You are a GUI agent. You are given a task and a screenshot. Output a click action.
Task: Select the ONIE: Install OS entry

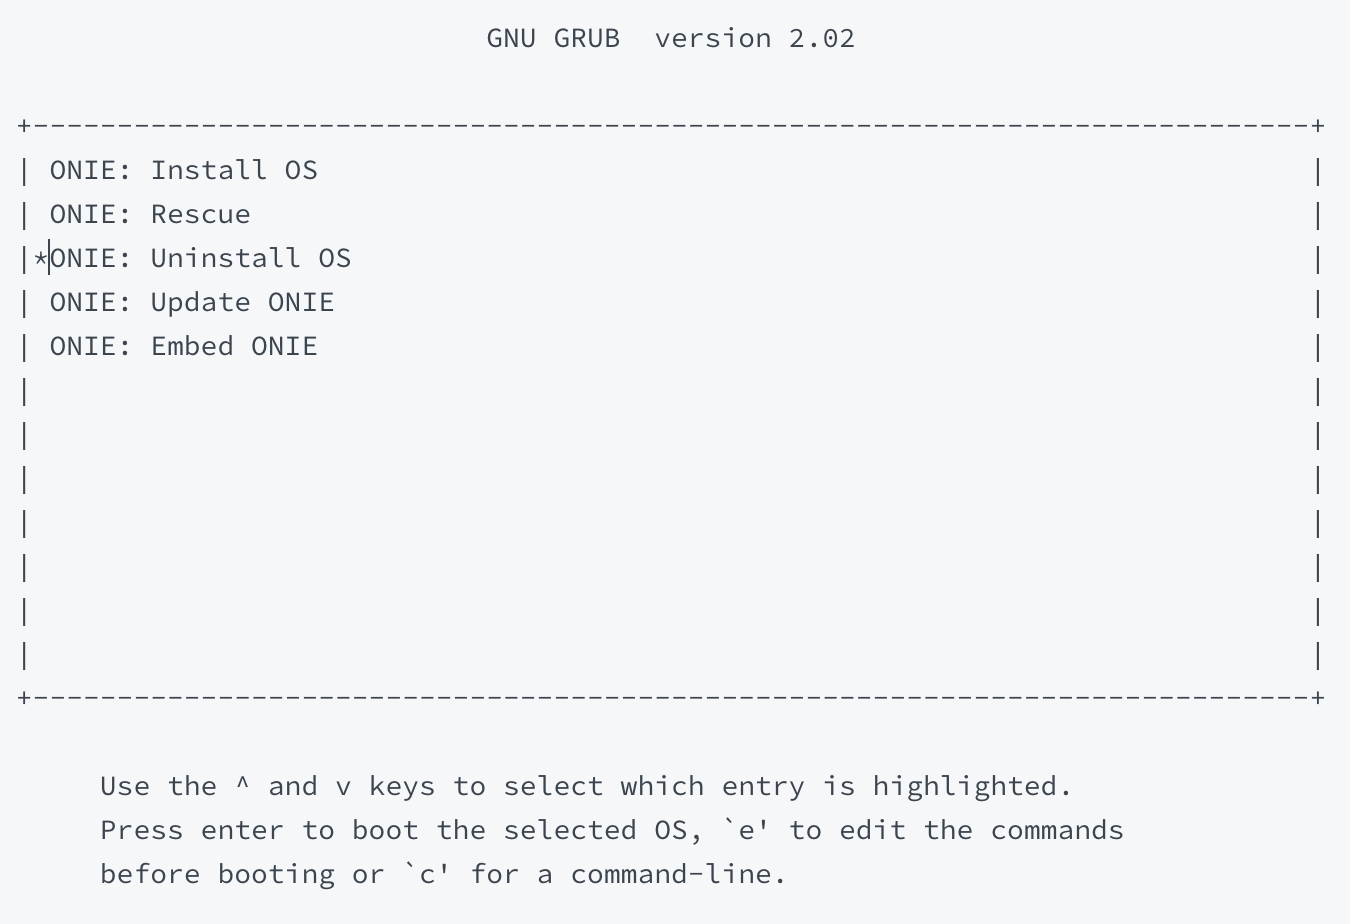183,170
